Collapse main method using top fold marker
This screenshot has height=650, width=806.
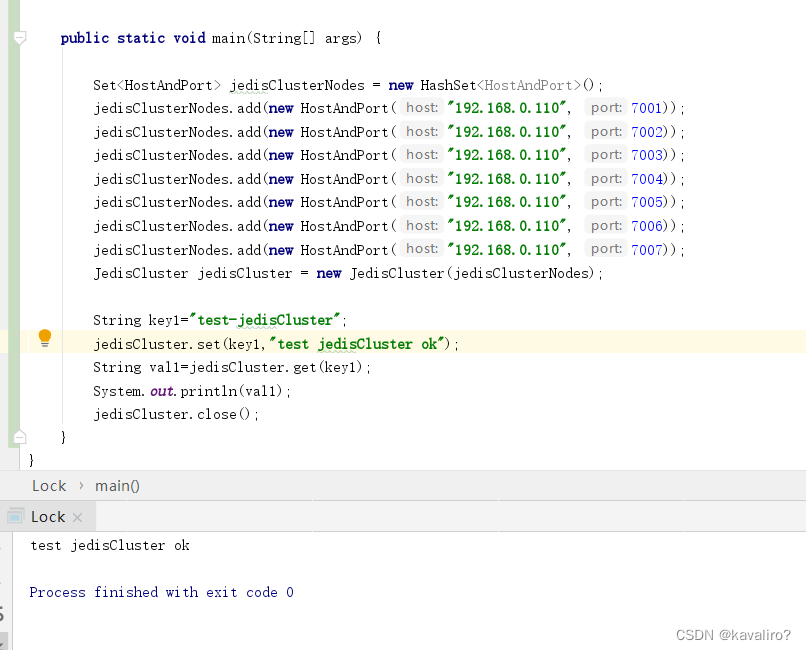click(20, 38)
